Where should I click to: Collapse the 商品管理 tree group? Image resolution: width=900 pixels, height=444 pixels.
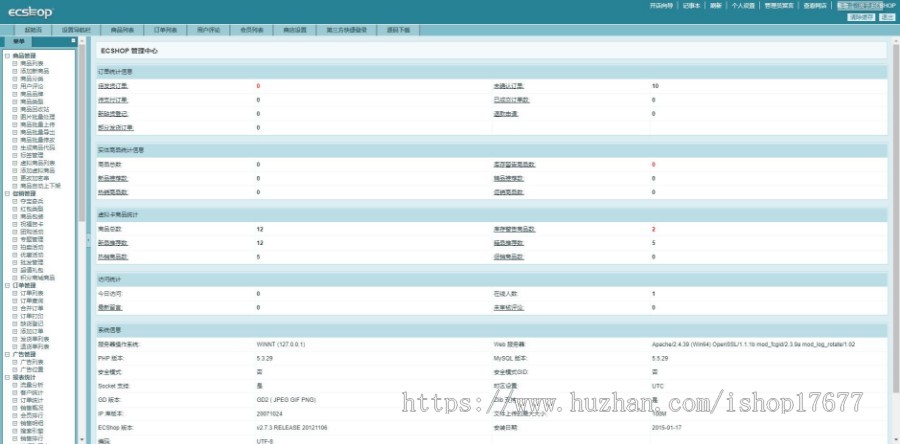click(7, 56)
